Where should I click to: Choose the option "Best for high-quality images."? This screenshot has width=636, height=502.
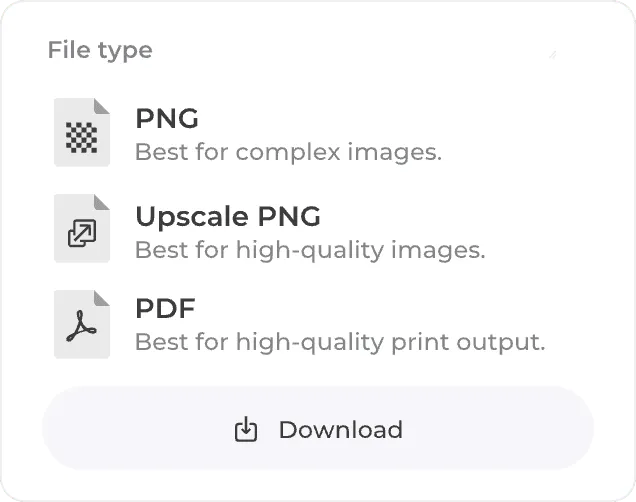[310, 250]
